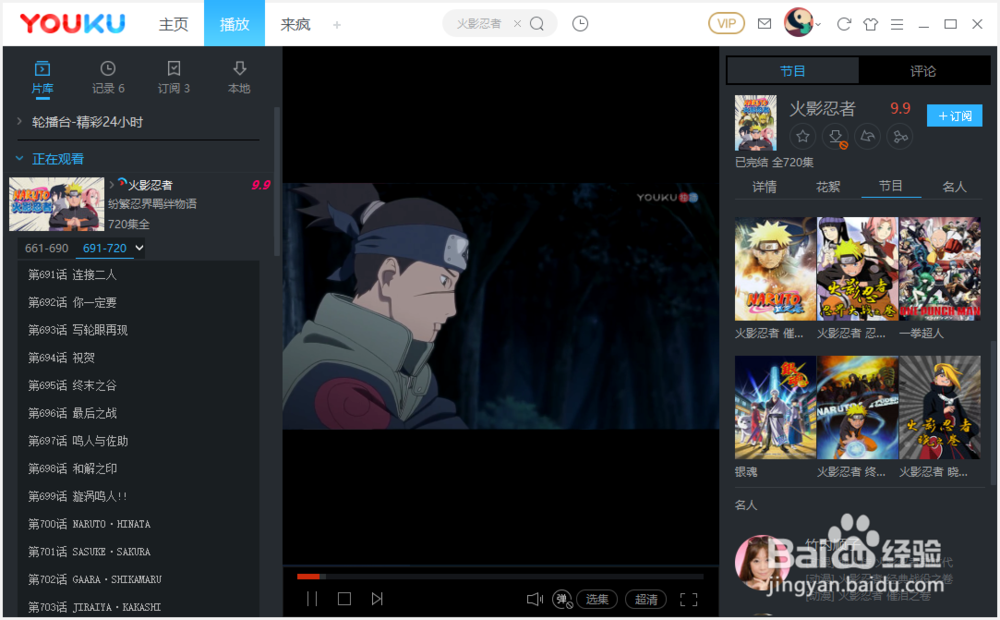Screen dimensions: 1000x620
Task: Switch to the 评论 tab
Action: (x=923, y=71)
